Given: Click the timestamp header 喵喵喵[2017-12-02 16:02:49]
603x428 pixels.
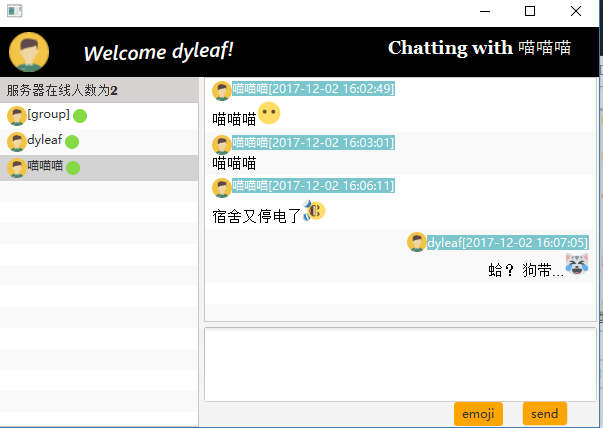Looking at the screenshot, I should coord(313,88).
